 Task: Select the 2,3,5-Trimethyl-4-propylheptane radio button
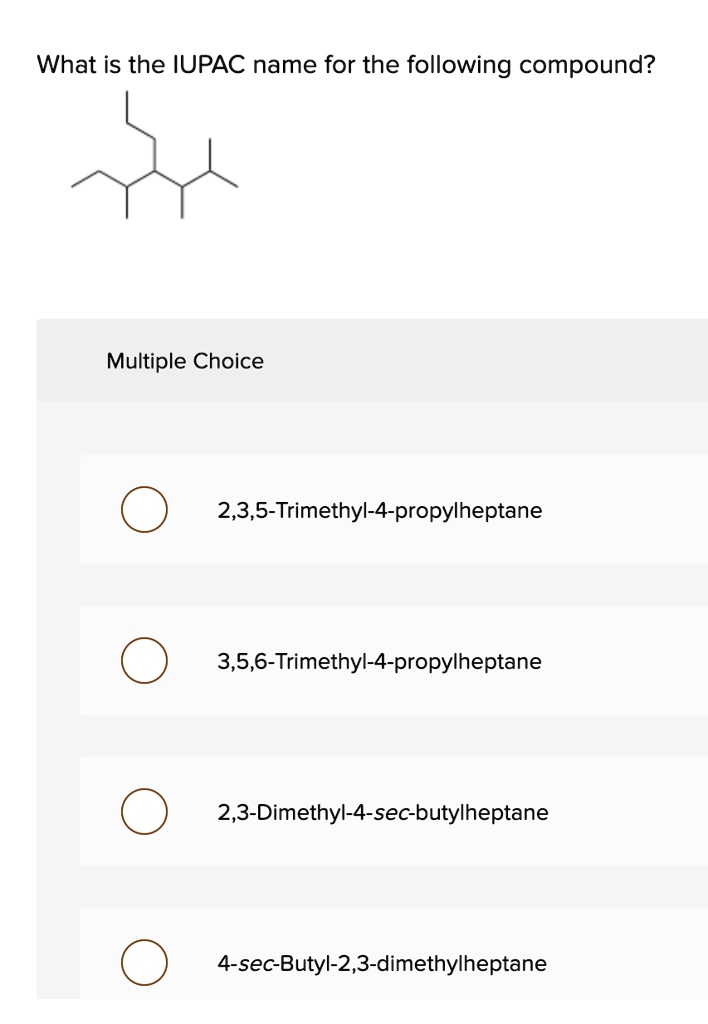[144, 510]
